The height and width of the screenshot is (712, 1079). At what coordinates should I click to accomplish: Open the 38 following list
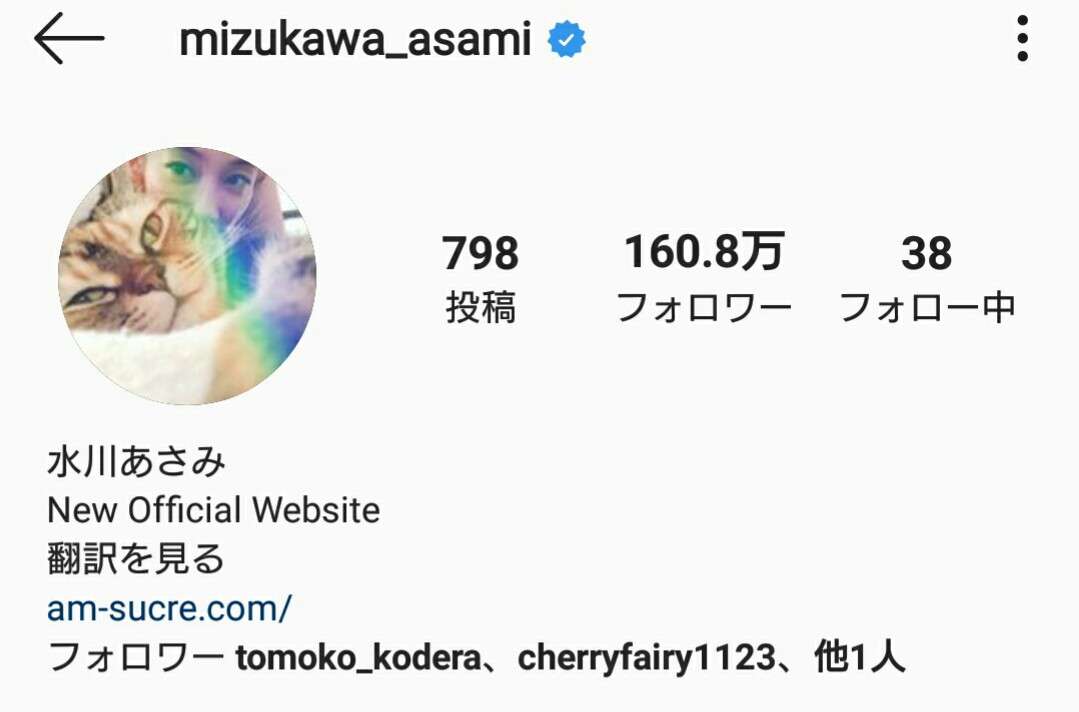(927, 279)
